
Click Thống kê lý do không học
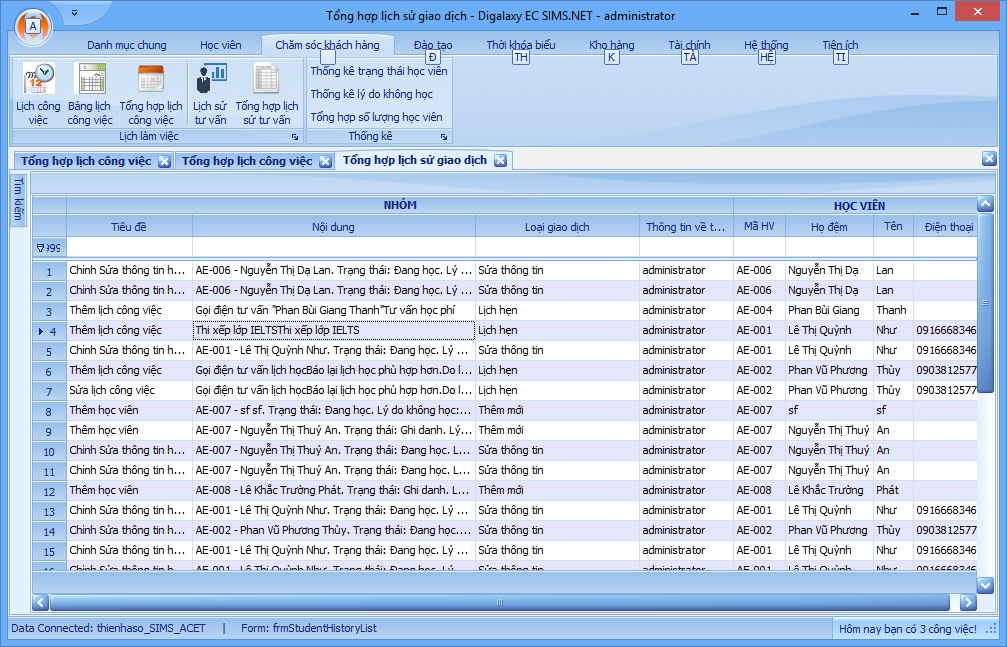pyautogui.click(x=371, y=94)
